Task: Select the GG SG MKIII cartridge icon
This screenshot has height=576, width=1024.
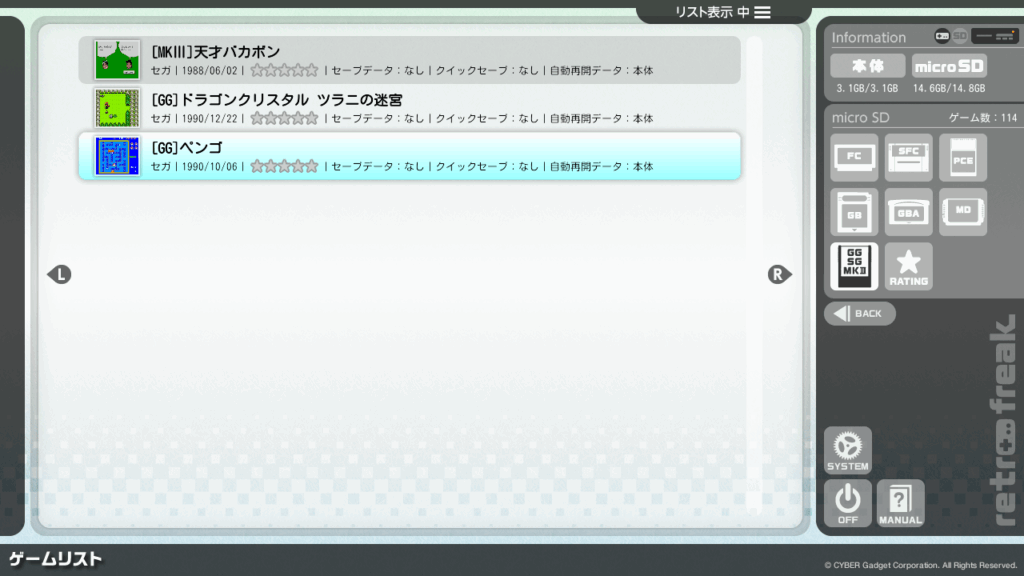Action: tap(854, 267)
